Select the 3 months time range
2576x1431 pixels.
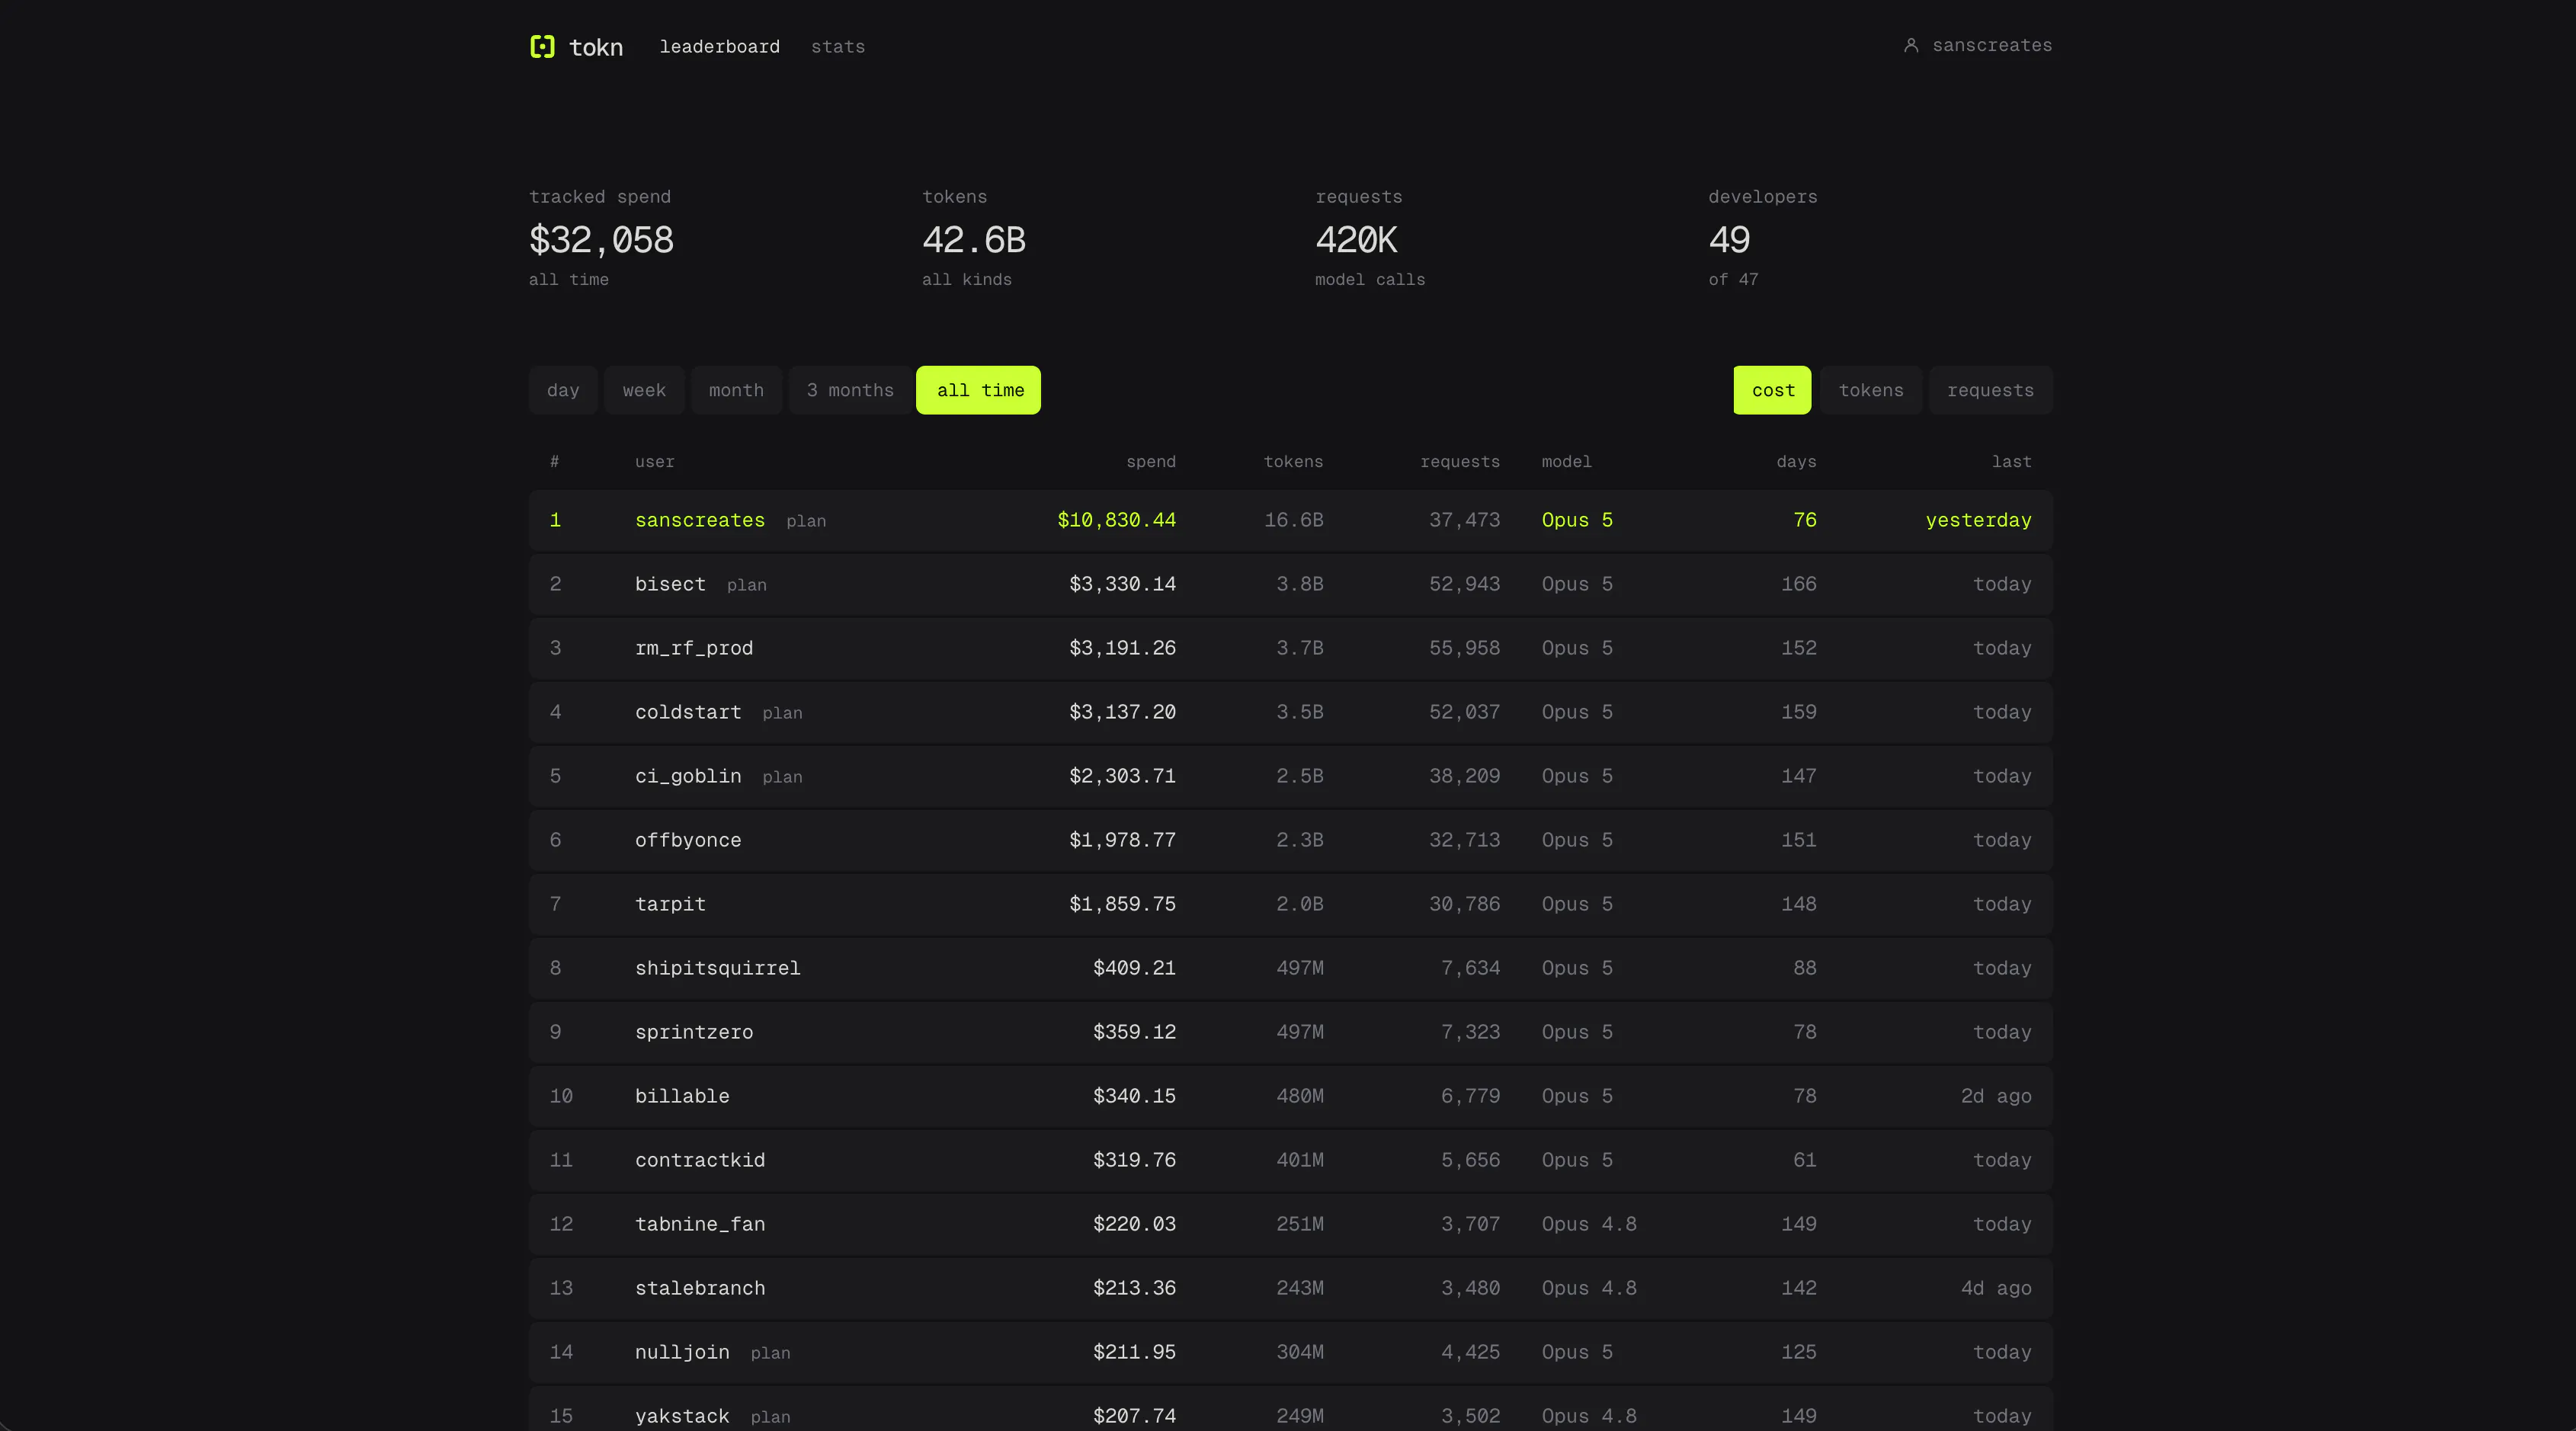click(x=850, y=390)
